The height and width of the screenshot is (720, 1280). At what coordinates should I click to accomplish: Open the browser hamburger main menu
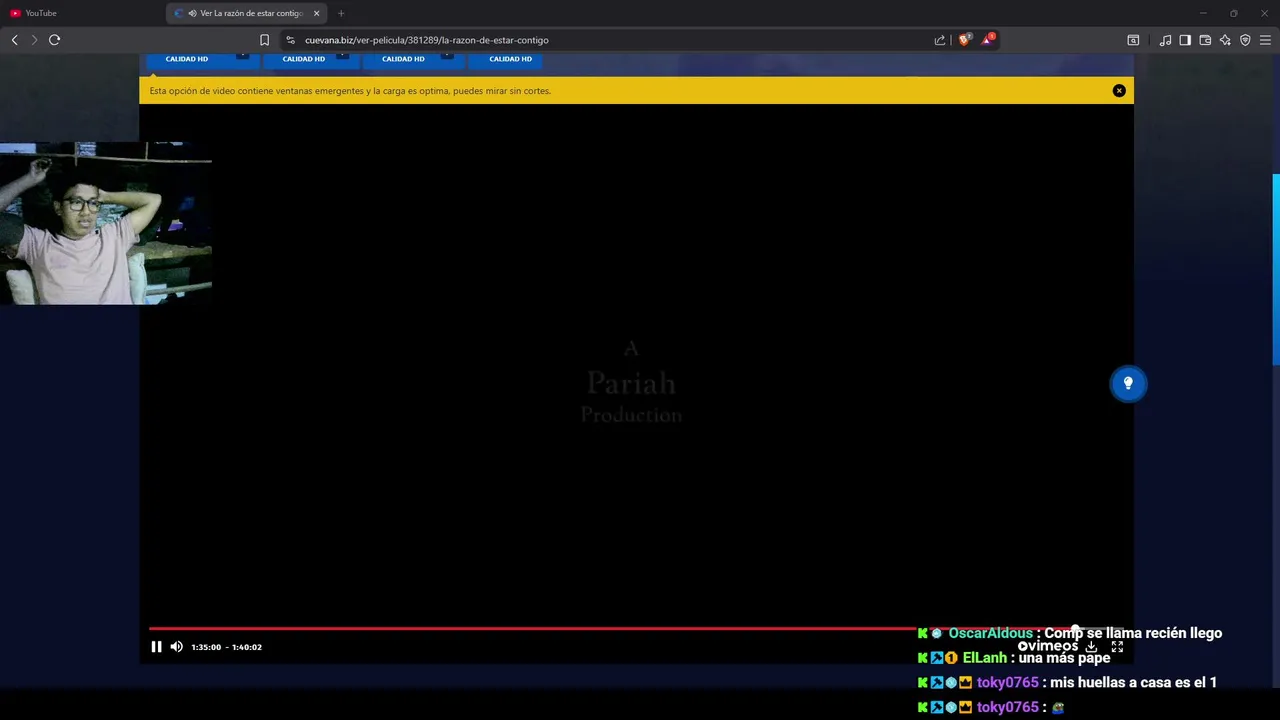(1265, 40)
